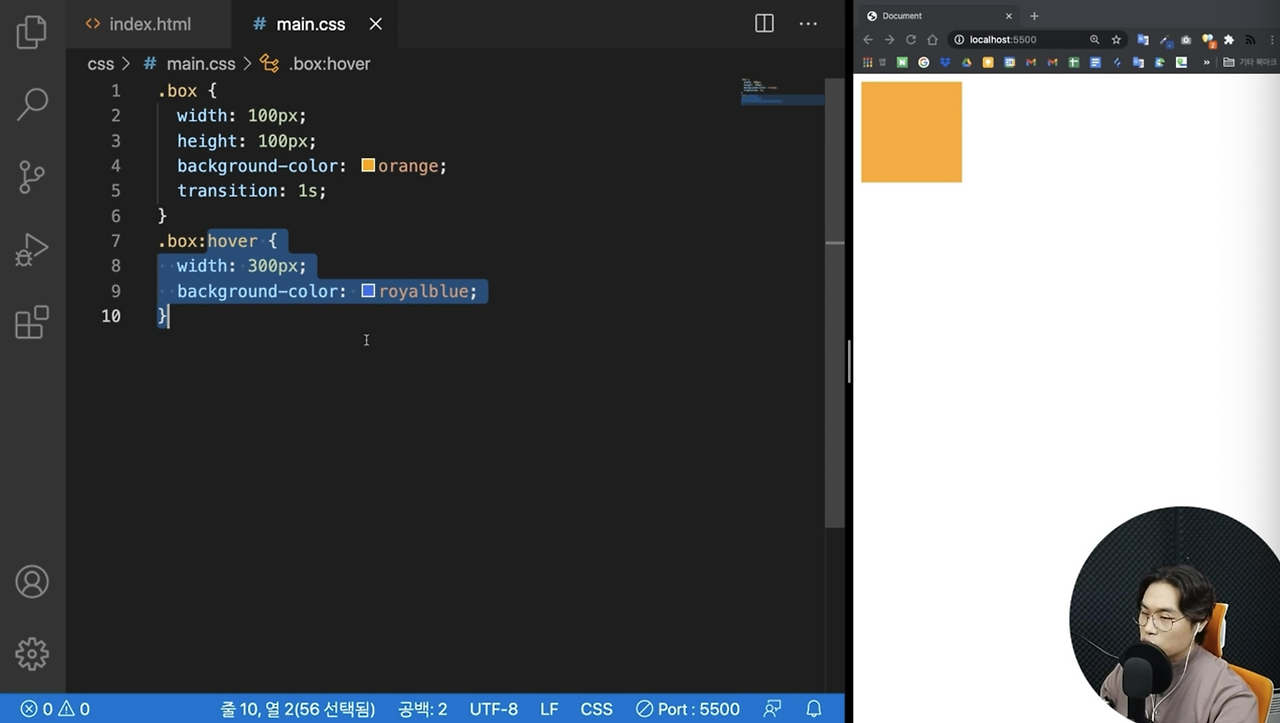1280x723 pixels.
Task: Select the Document tab in the browser
Action: [x=937, y=16]
